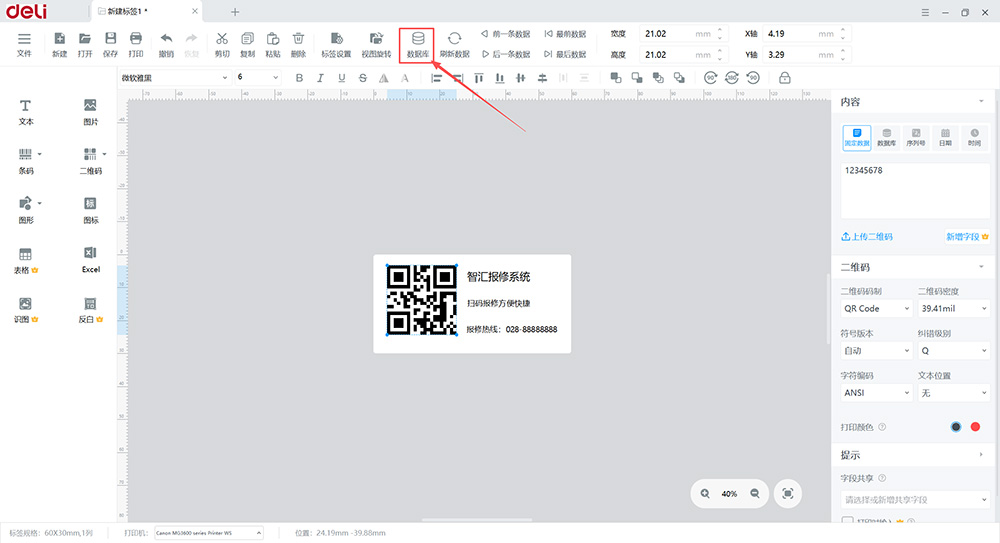Select the 反白 invert tool

91,309
